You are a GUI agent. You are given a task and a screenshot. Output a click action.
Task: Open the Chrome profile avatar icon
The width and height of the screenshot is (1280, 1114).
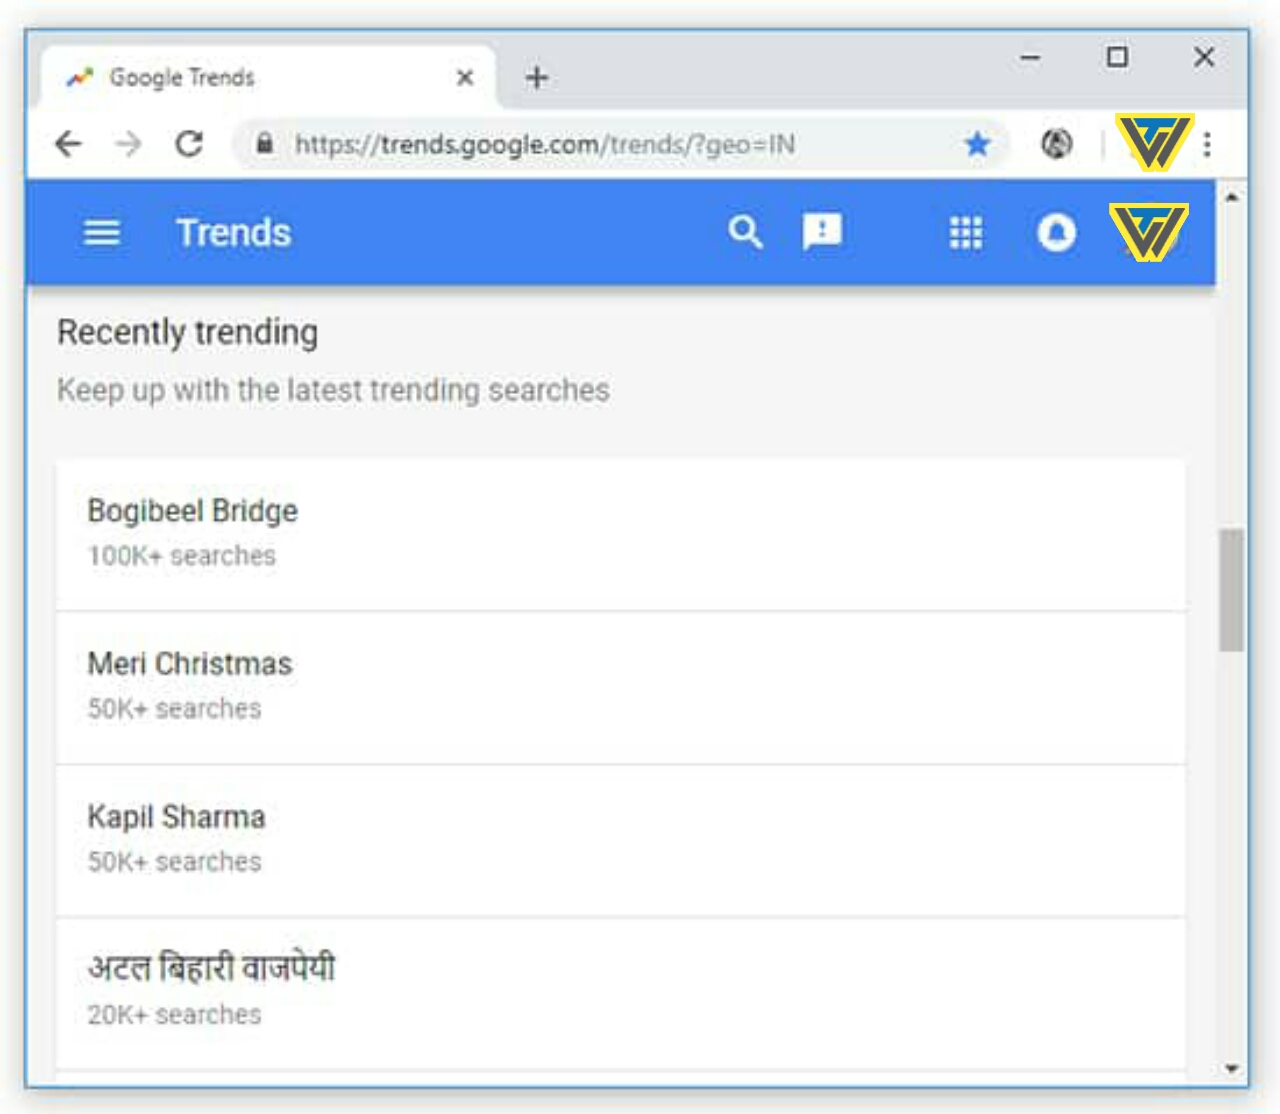[1057, 143]
